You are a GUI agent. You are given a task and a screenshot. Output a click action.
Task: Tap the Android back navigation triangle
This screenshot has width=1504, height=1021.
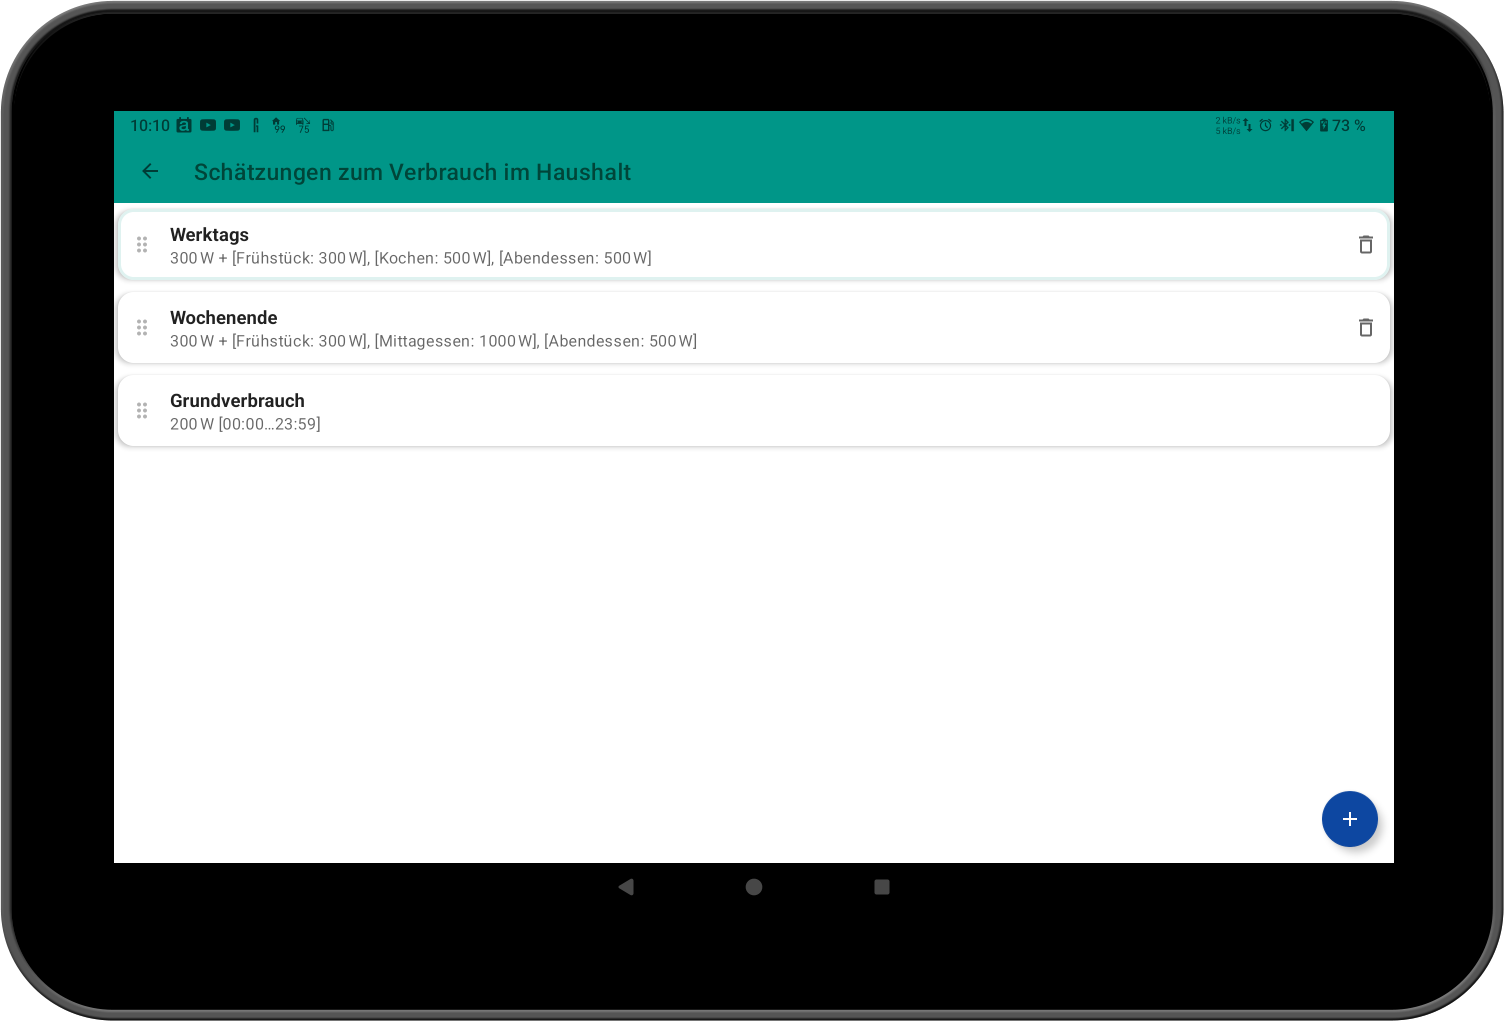626,887
